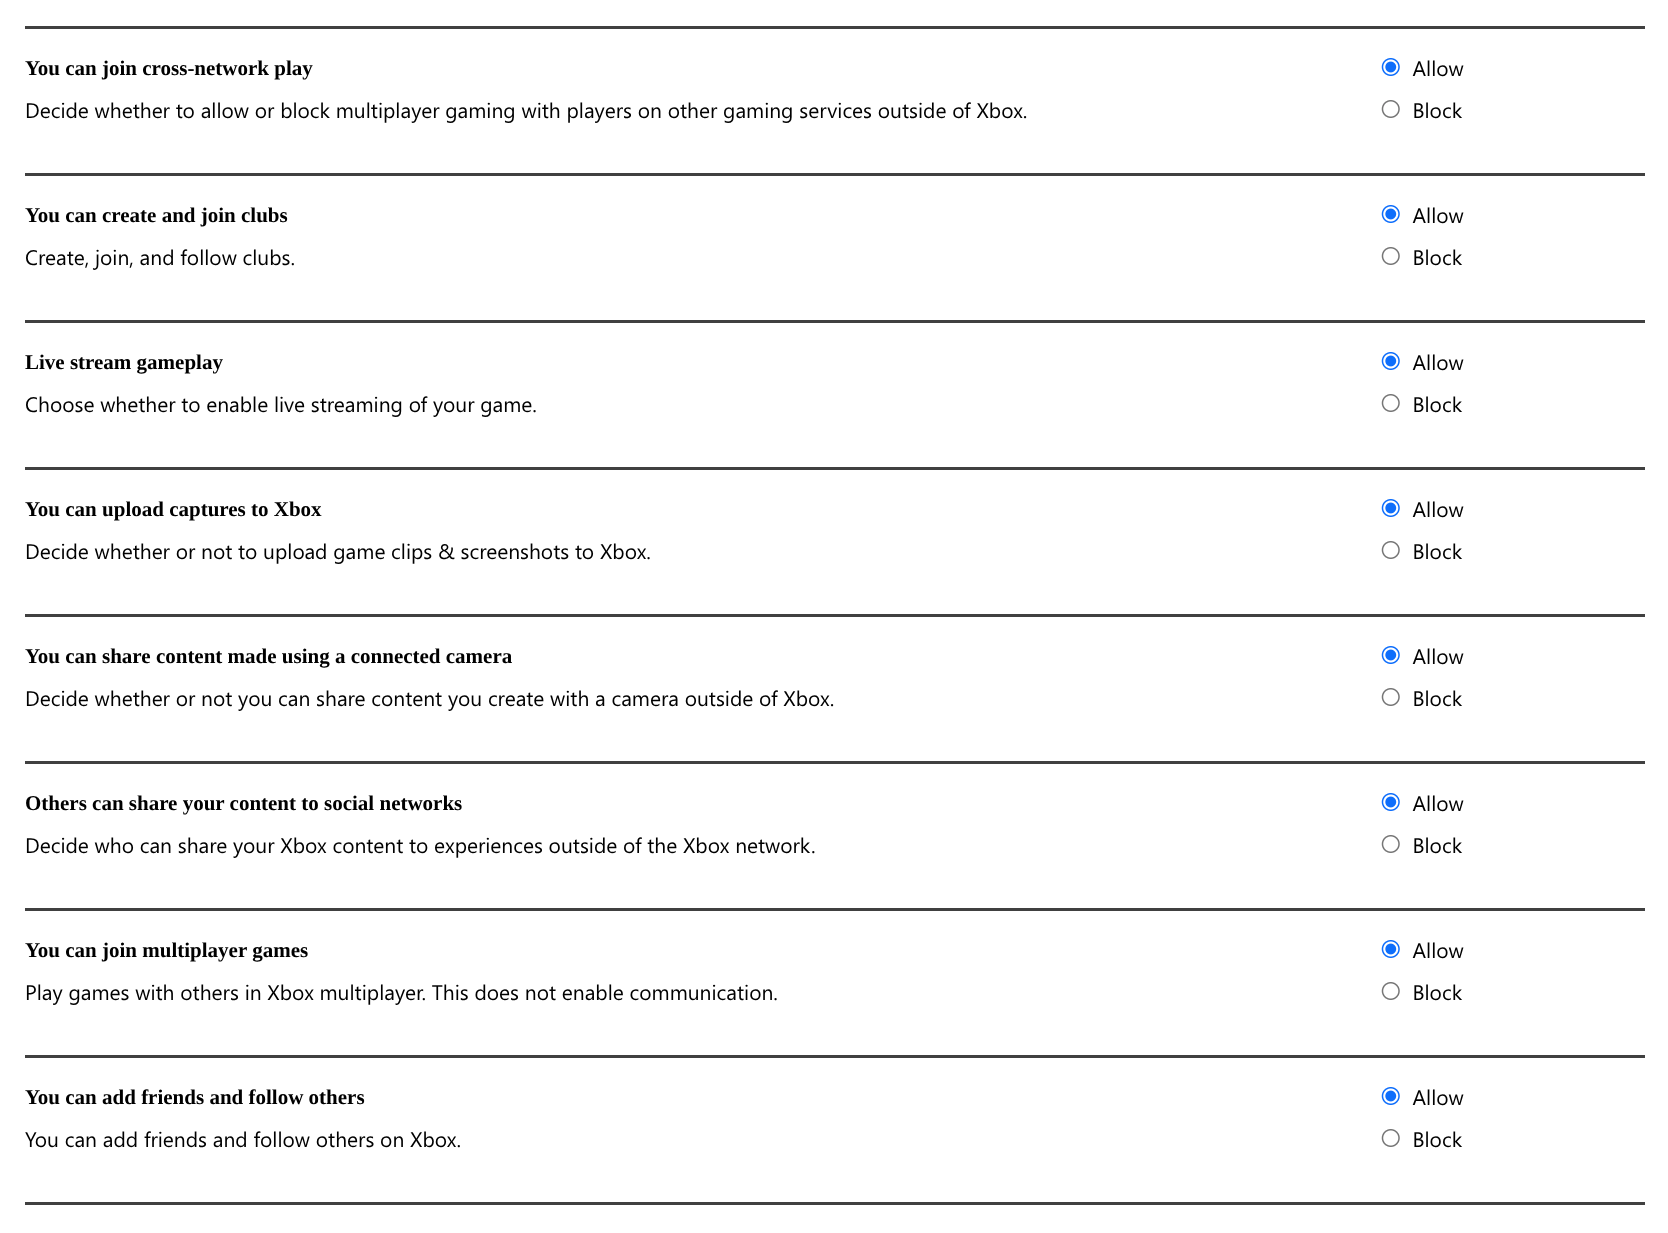
Task: Select Allow for cross-network play
Action: (x=1390, y=68)
